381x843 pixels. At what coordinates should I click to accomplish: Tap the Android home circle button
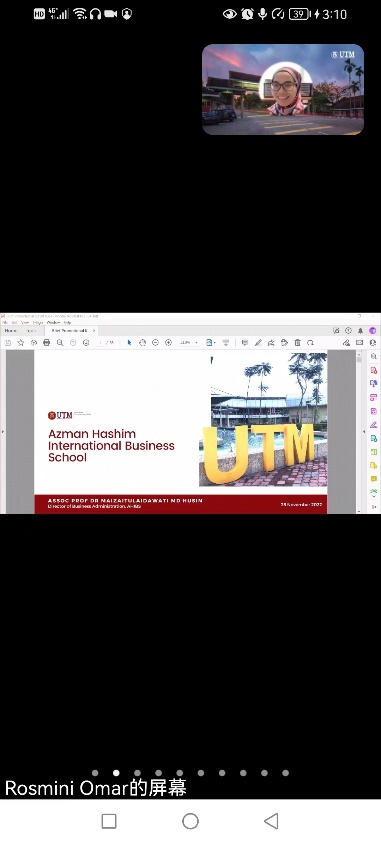(x=190, y=821)
